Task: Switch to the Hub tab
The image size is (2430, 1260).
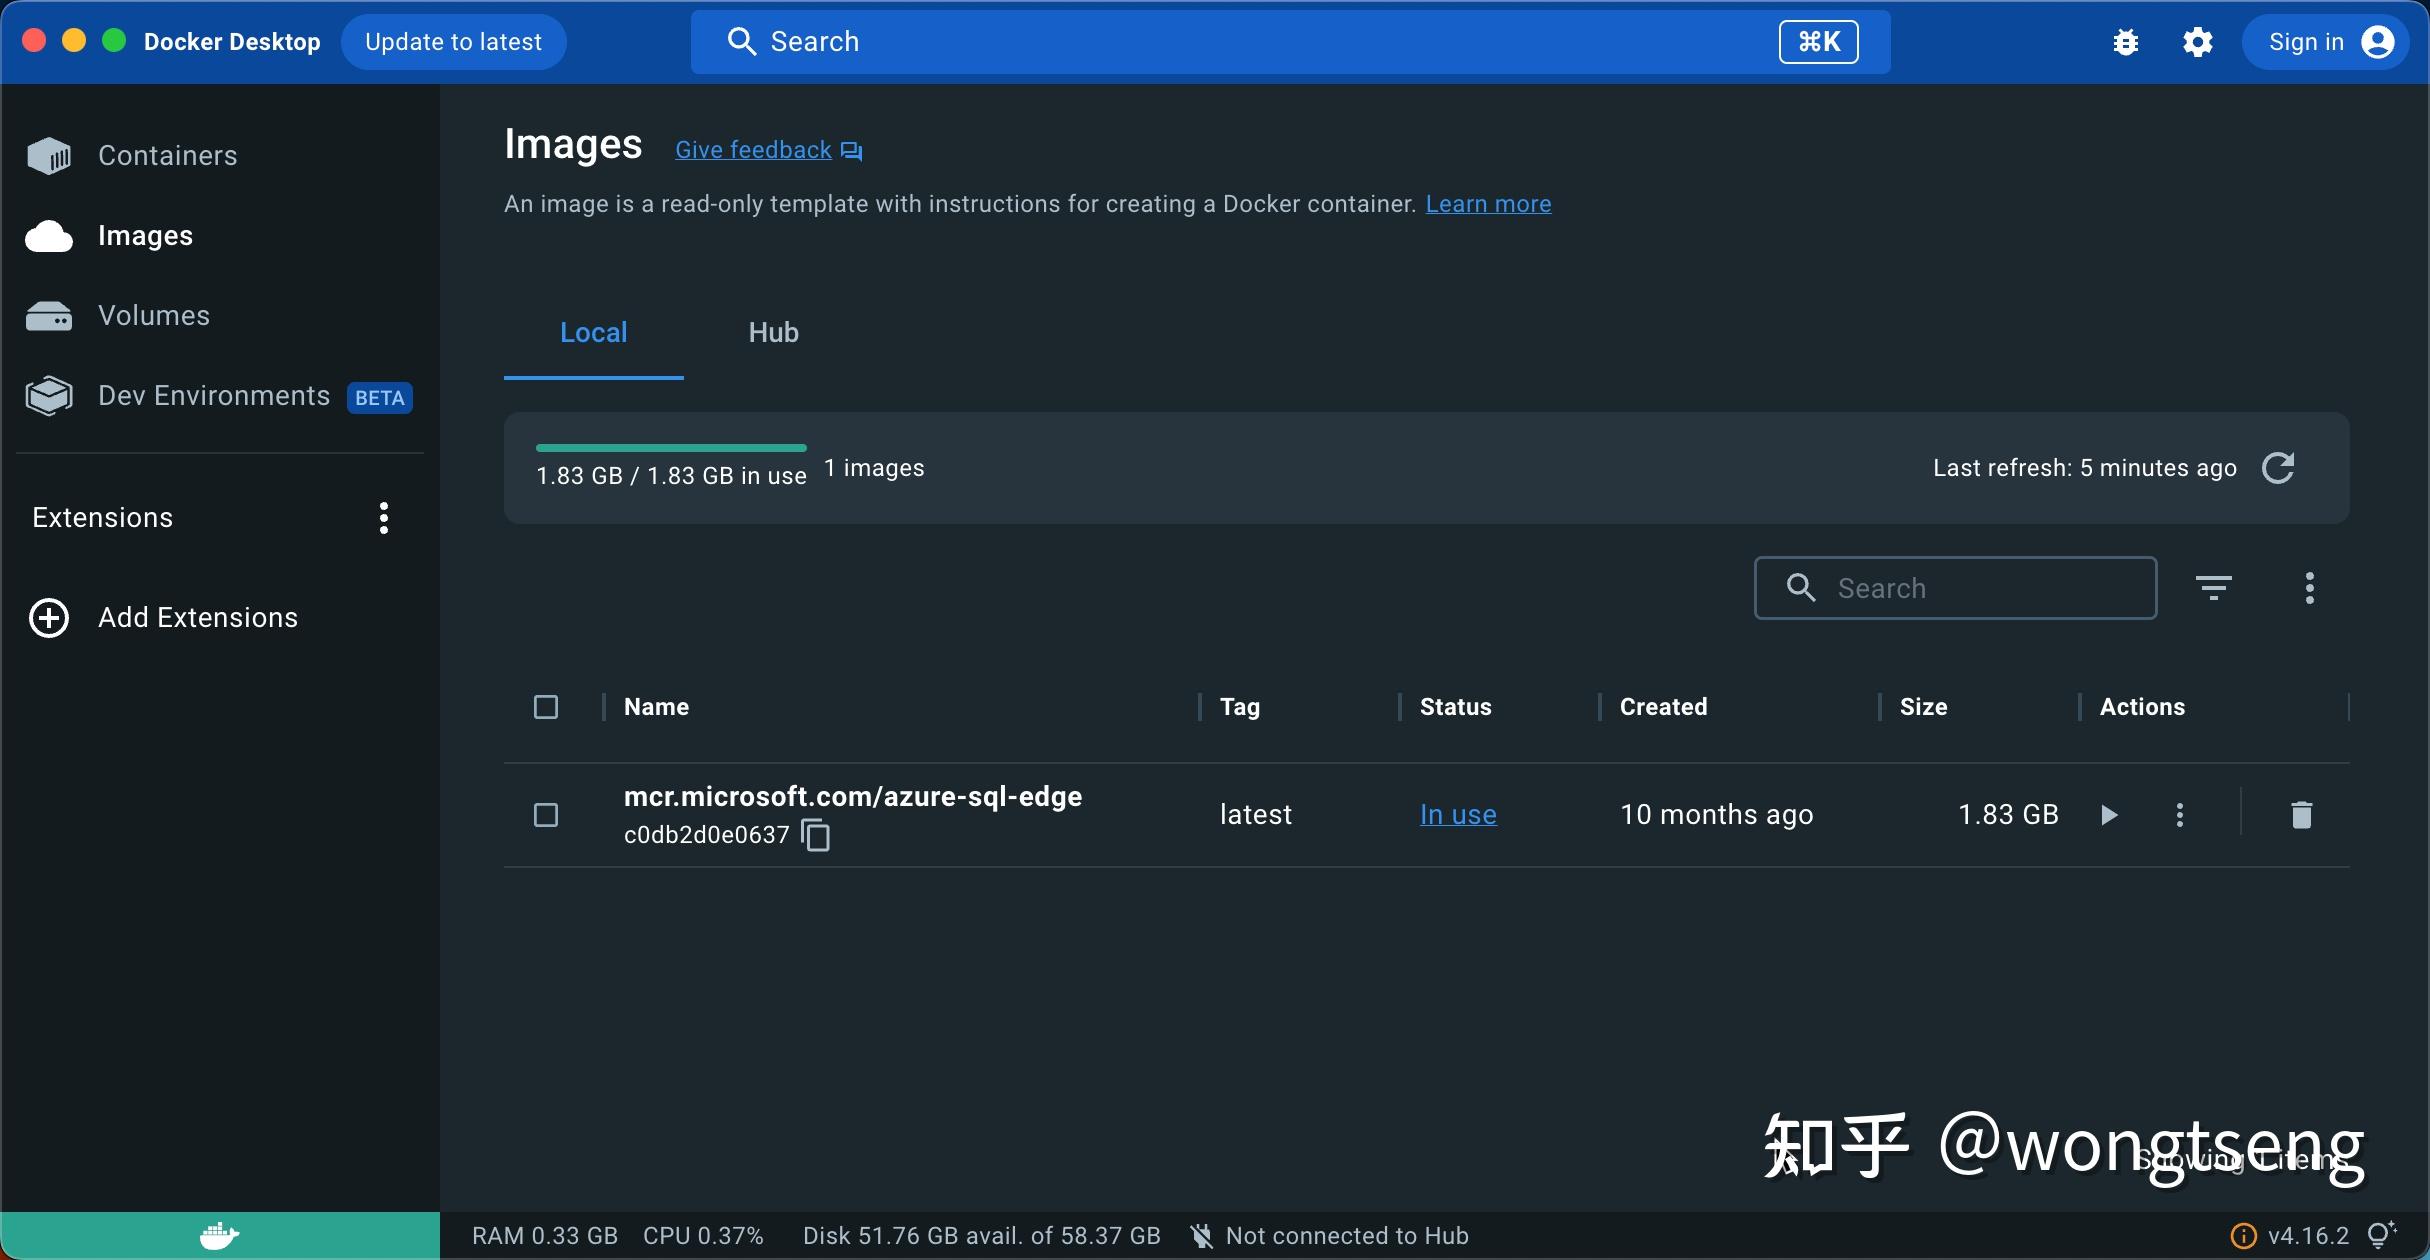Action: tap(773, 333)
